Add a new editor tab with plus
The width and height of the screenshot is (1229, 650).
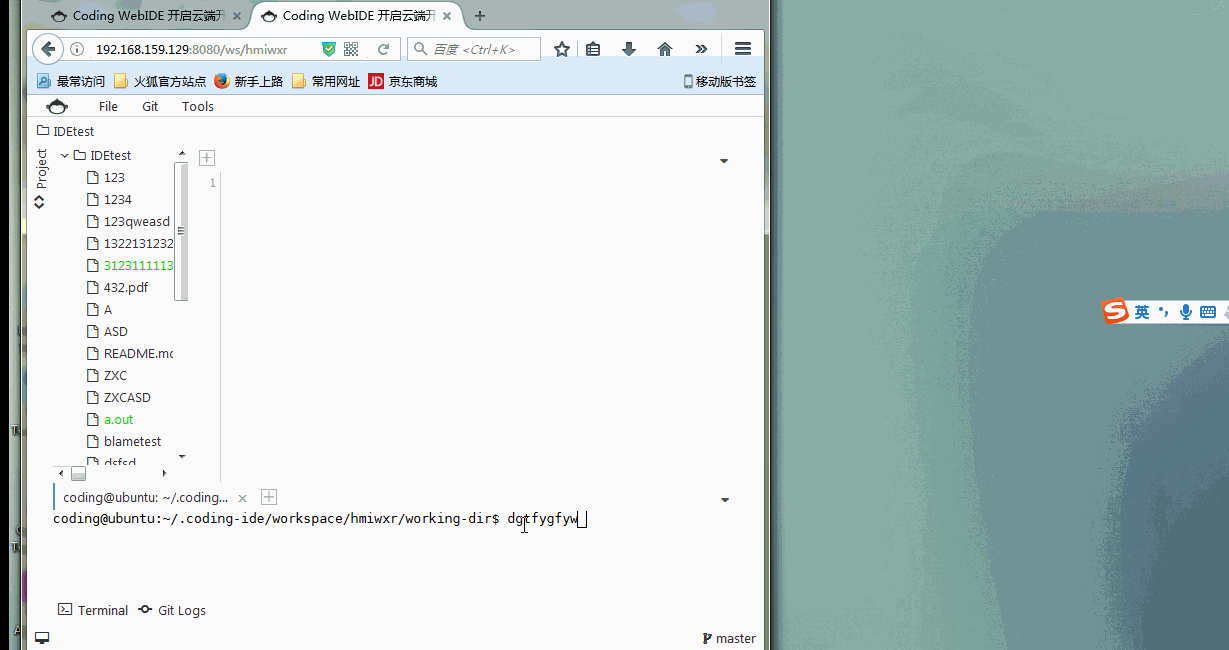207,157
